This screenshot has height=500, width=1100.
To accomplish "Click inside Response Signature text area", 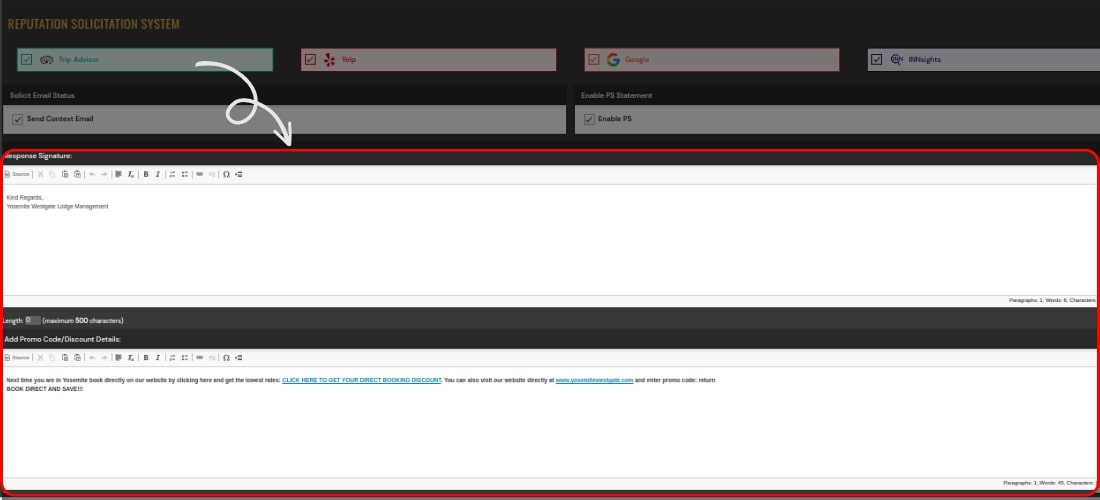I will tap(550, 240).
